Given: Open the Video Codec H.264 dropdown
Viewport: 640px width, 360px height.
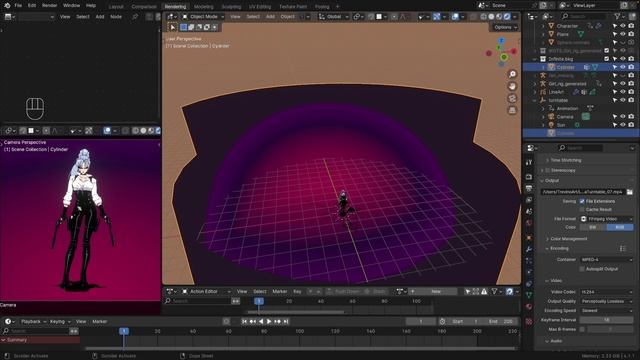Looking at the screenshot, I should [x=607, y=292].
